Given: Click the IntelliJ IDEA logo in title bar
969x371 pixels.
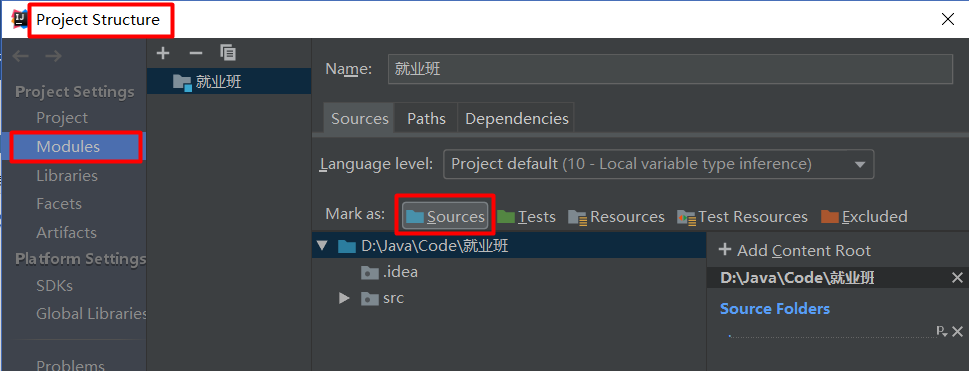Looking at the screenshot, I should pos(19,19).
